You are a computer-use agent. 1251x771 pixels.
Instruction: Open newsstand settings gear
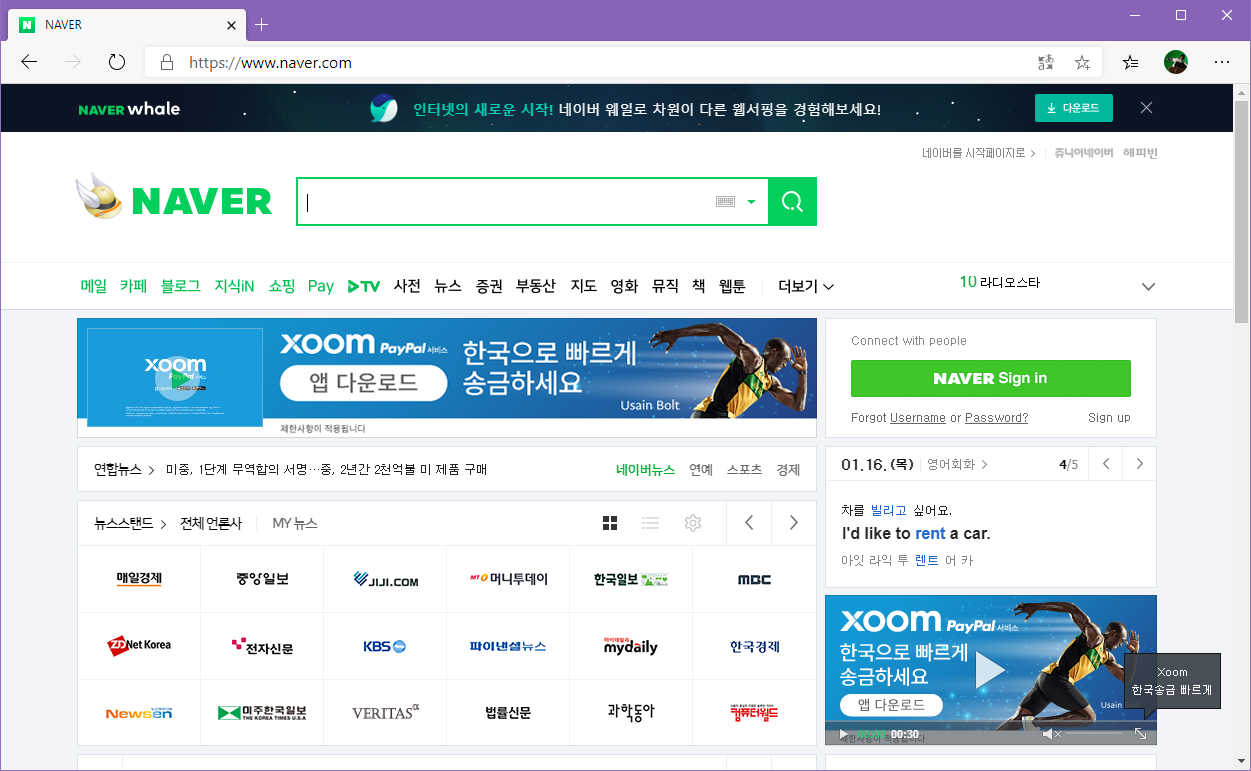tap(692, 523)
